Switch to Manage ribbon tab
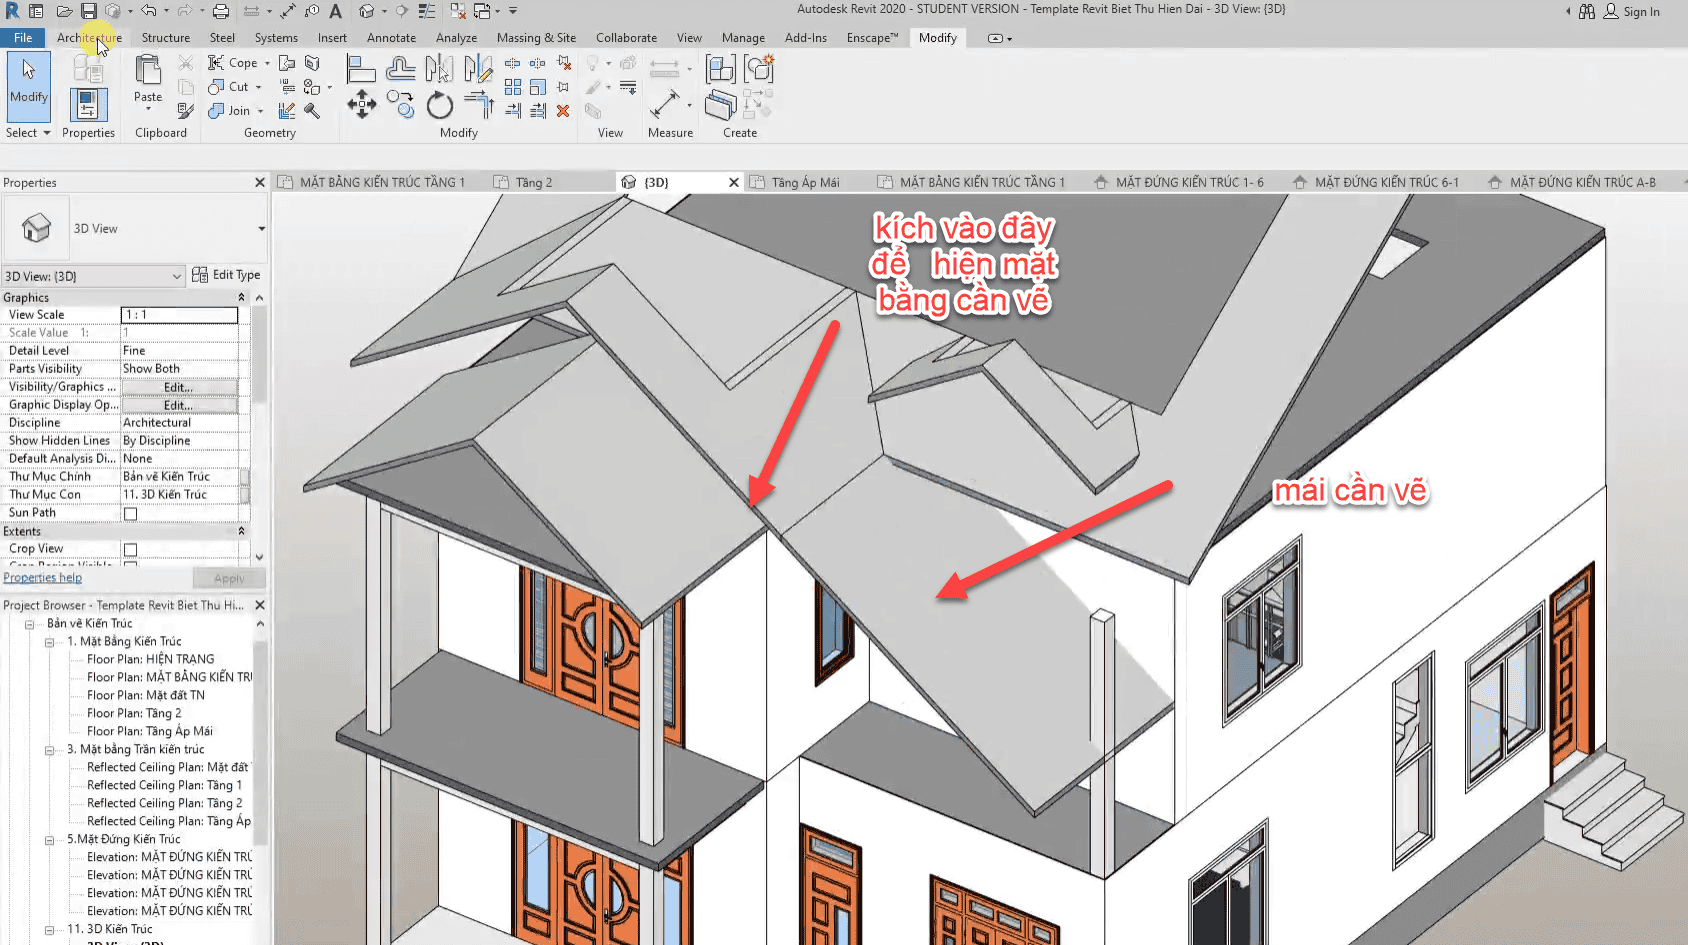This screenshot has height=945, width=1688. (743, 38)
